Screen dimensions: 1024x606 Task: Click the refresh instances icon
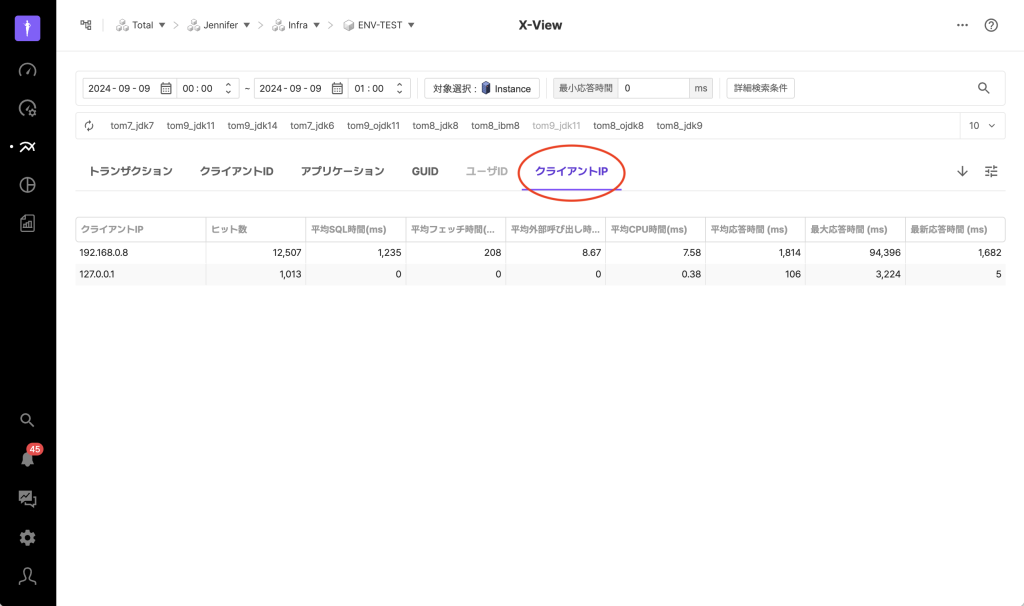89,126
